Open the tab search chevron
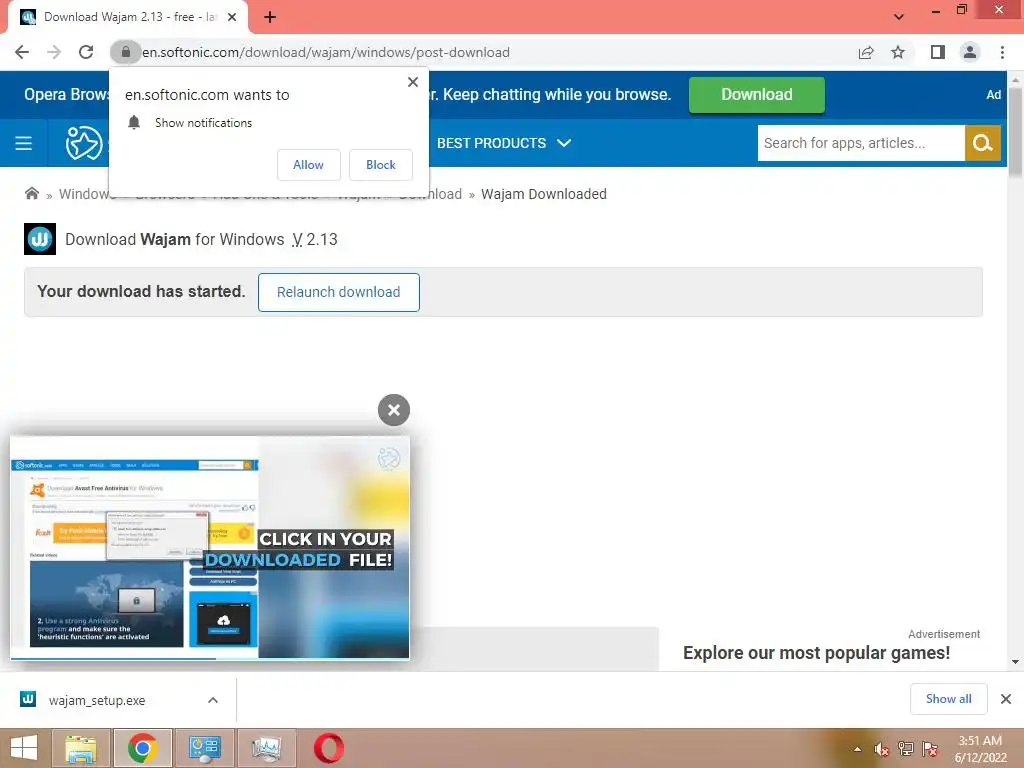 coord(899,17)
